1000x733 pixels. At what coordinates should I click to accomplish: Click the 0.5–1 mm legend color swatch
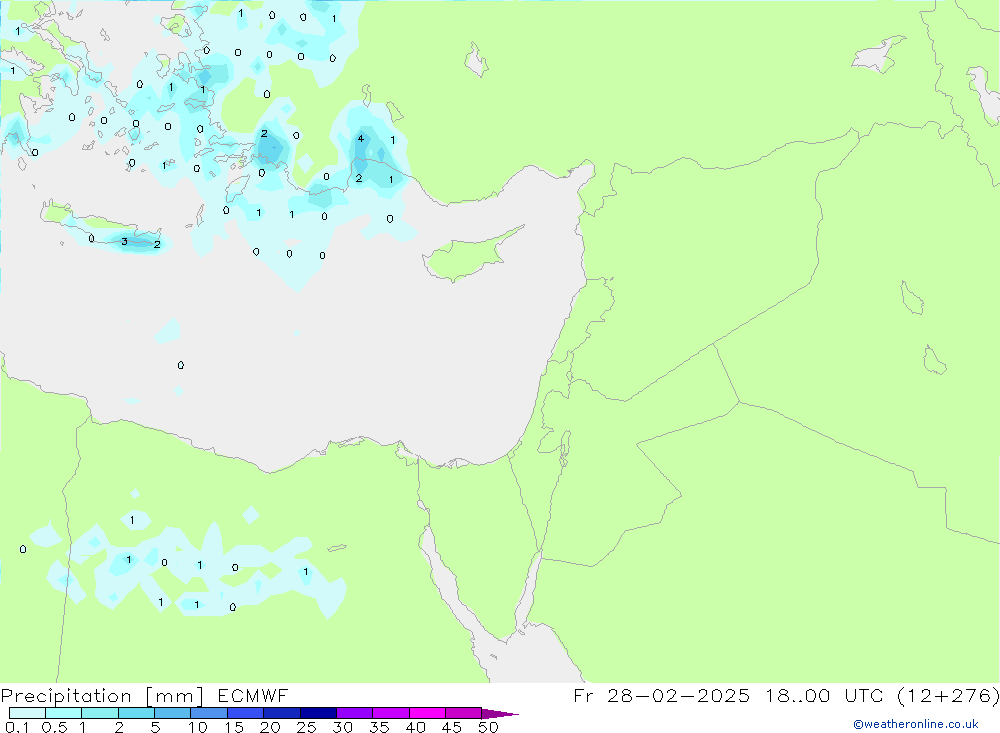coord(64,713)
